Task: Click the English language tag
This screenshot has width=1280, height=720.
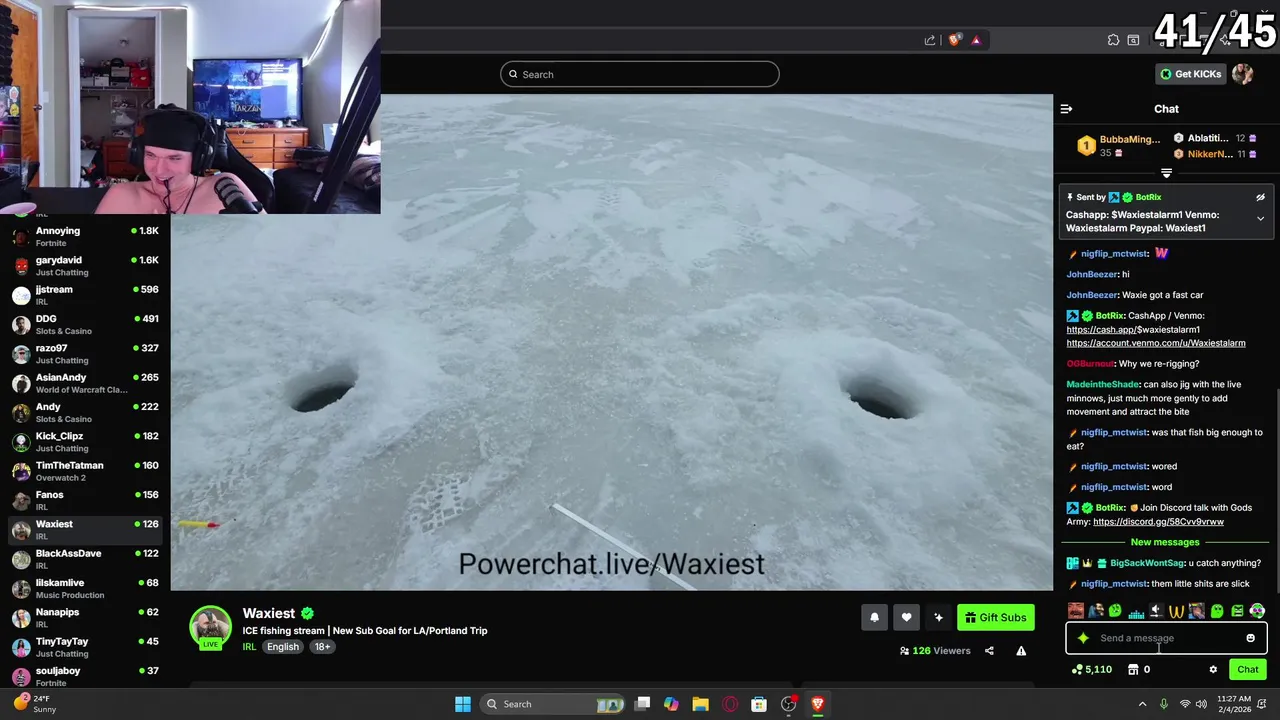Action: [x=283, y=647]
